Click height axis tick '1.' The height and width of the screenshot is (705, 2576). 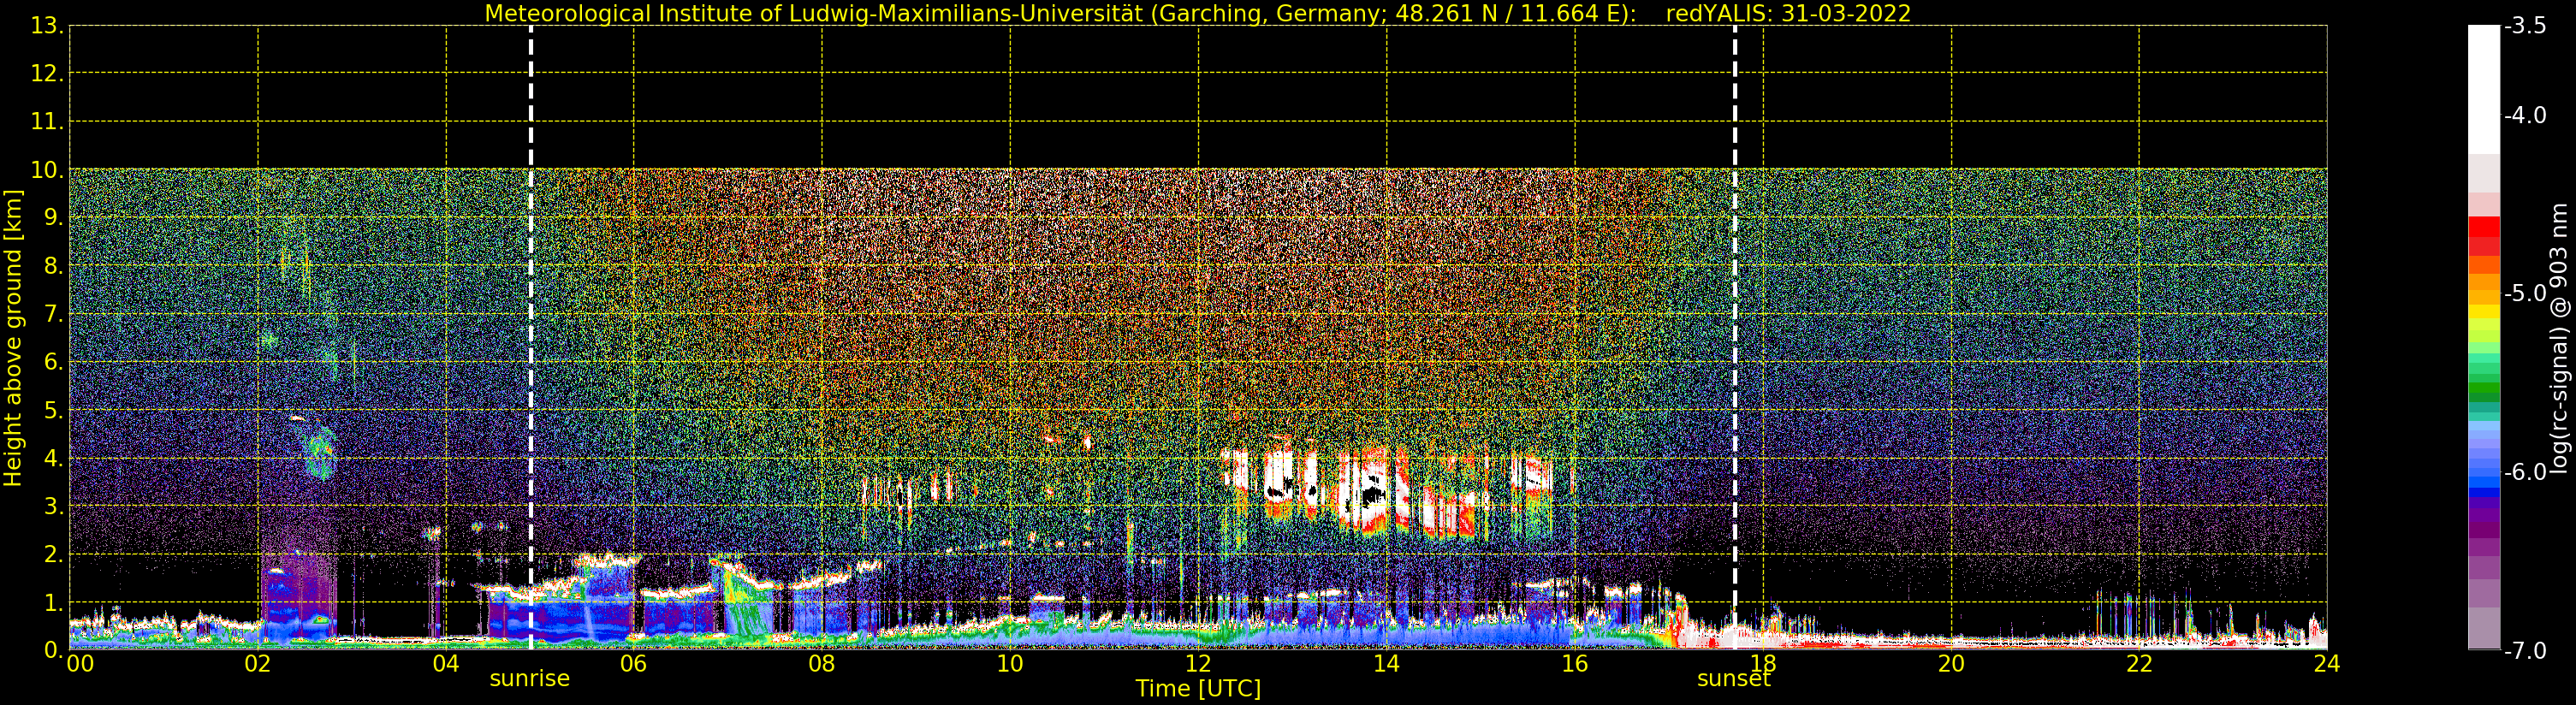[54, 602]
